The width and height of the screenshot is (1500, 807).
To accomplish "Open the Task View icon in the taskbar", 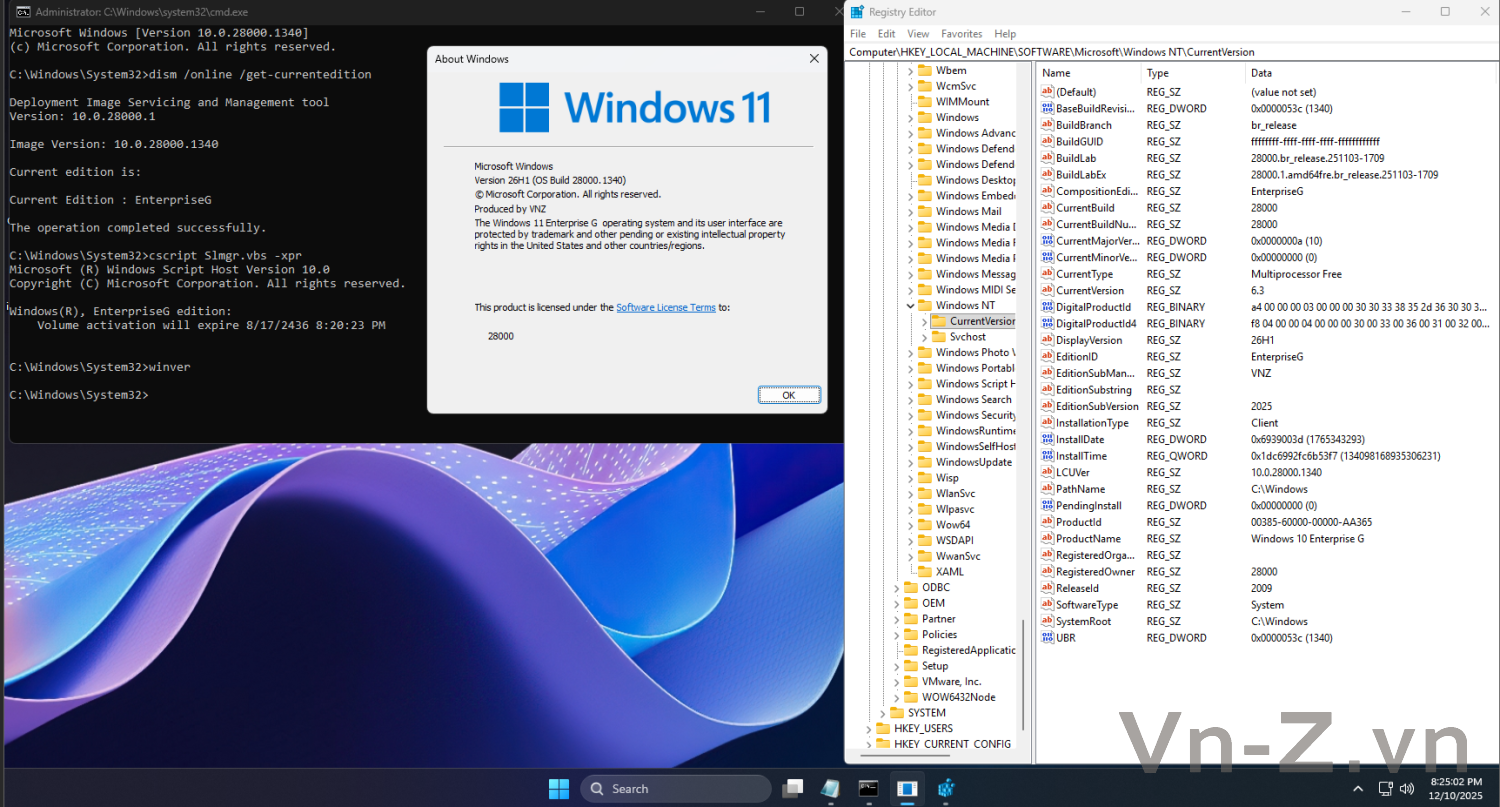I will tap(792, 788).
